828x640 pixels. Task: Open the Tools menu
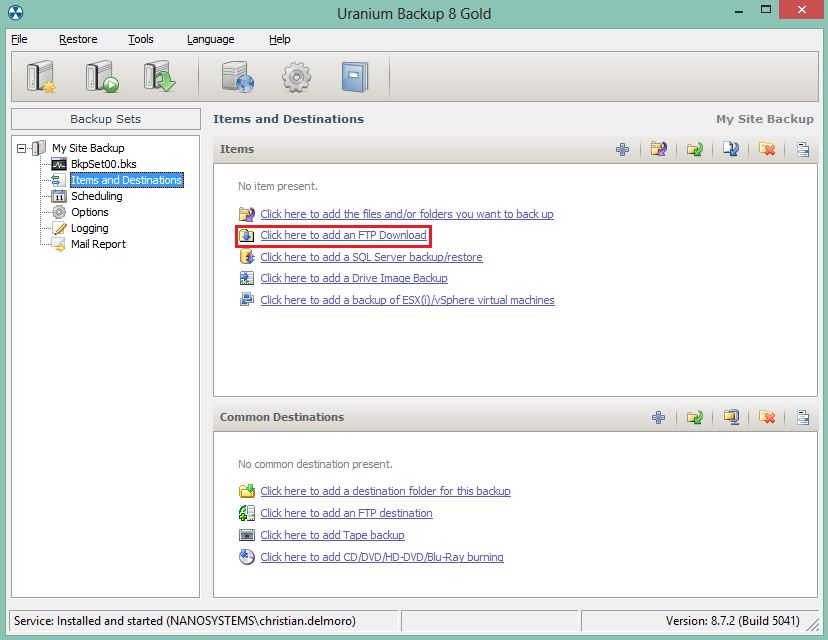tap(140, 39)
